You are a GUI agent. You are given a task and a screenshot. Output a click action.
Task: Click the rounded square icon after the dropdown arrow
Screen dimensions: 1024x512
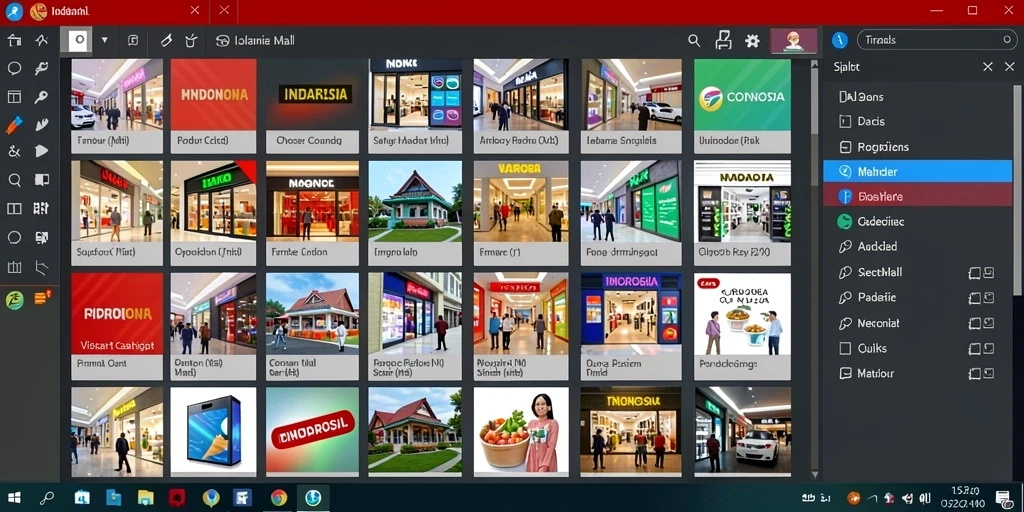(x=133, y=40)
